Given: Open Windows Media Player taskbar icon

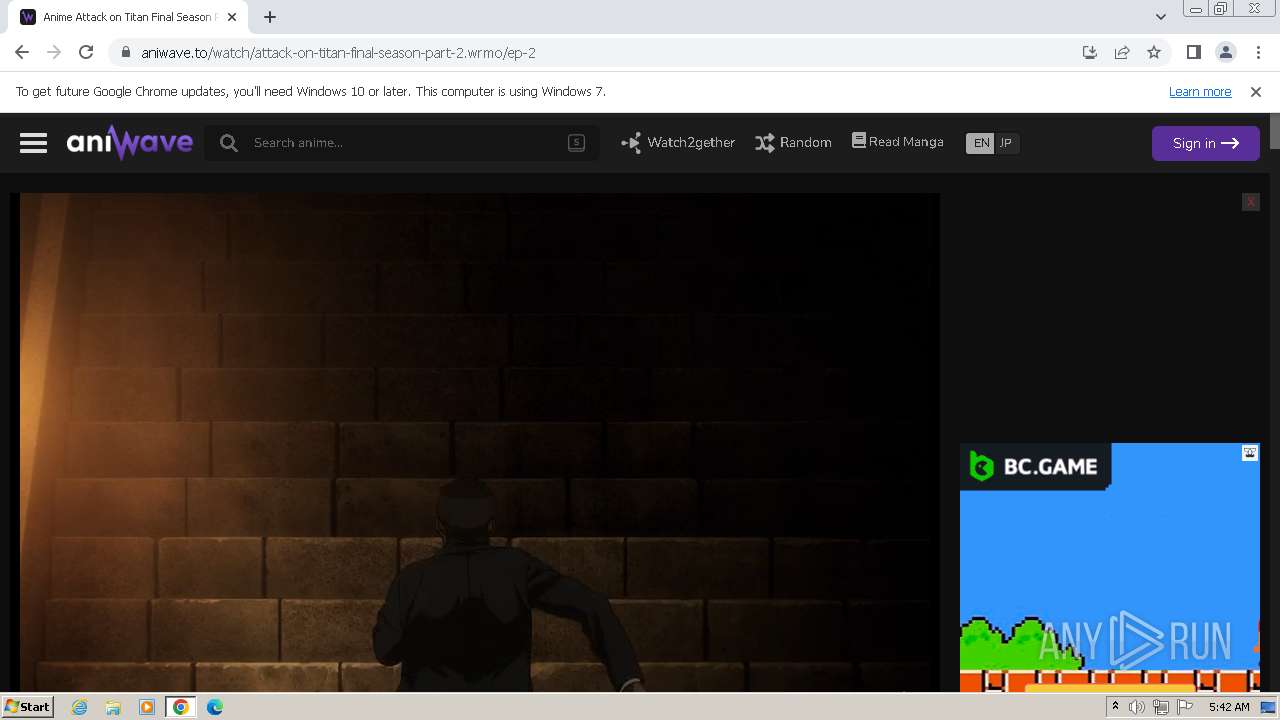Looking at the screenshot, I should [147, 707].
